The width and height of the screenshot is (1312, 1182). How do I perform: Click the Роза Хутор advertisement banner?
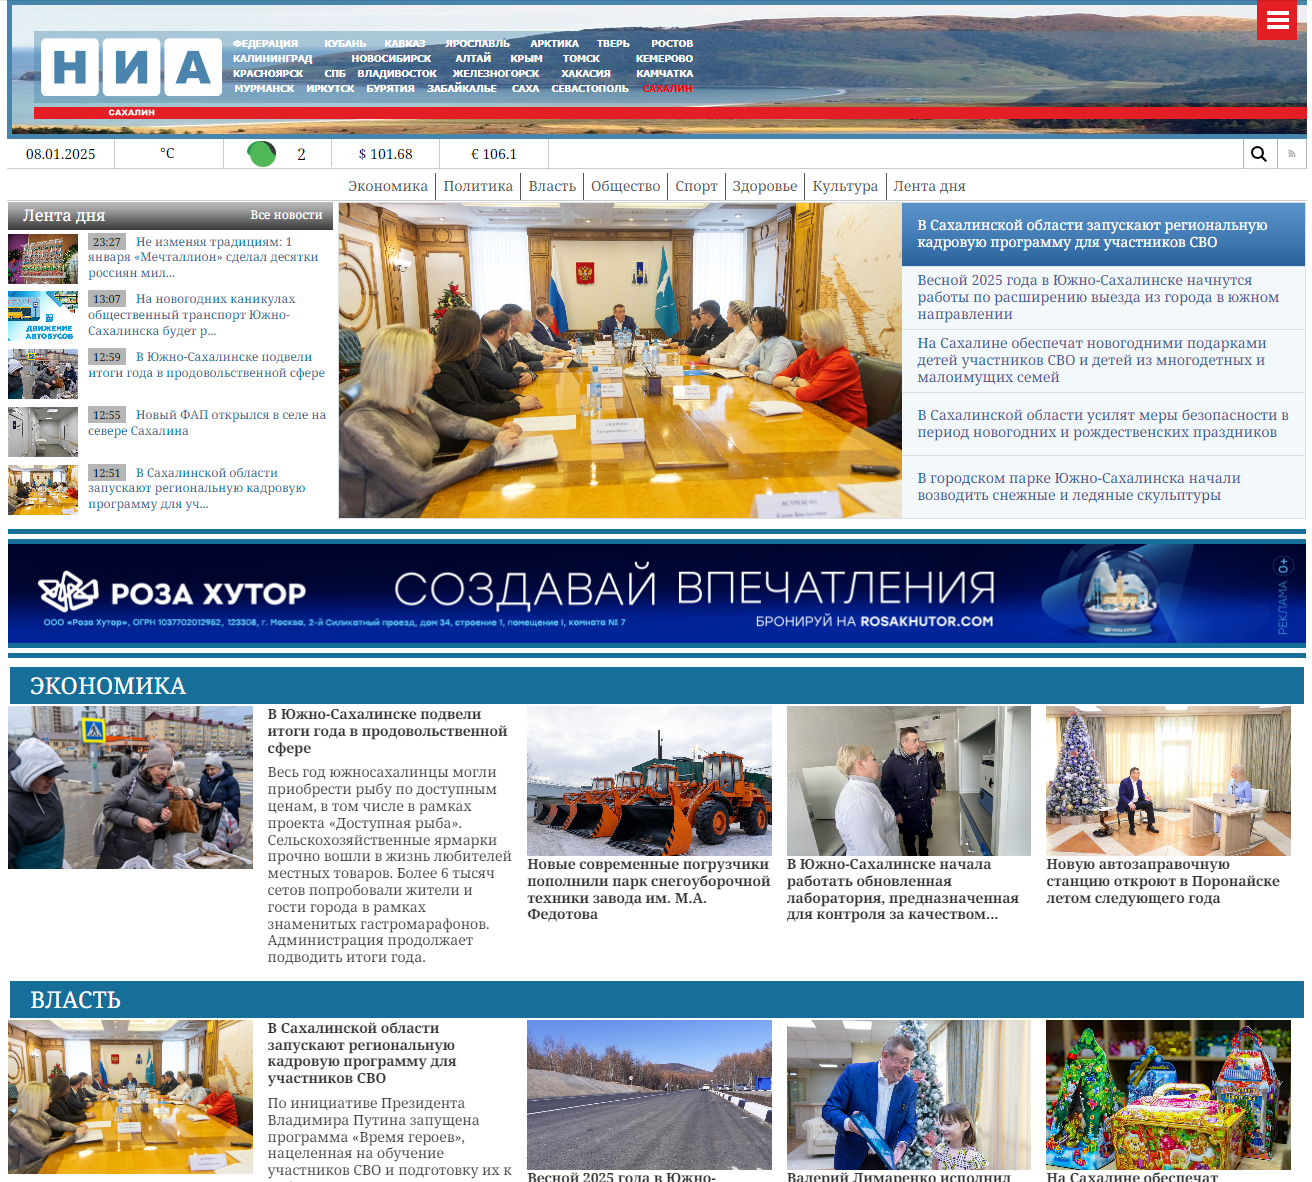tap(656, 593)
